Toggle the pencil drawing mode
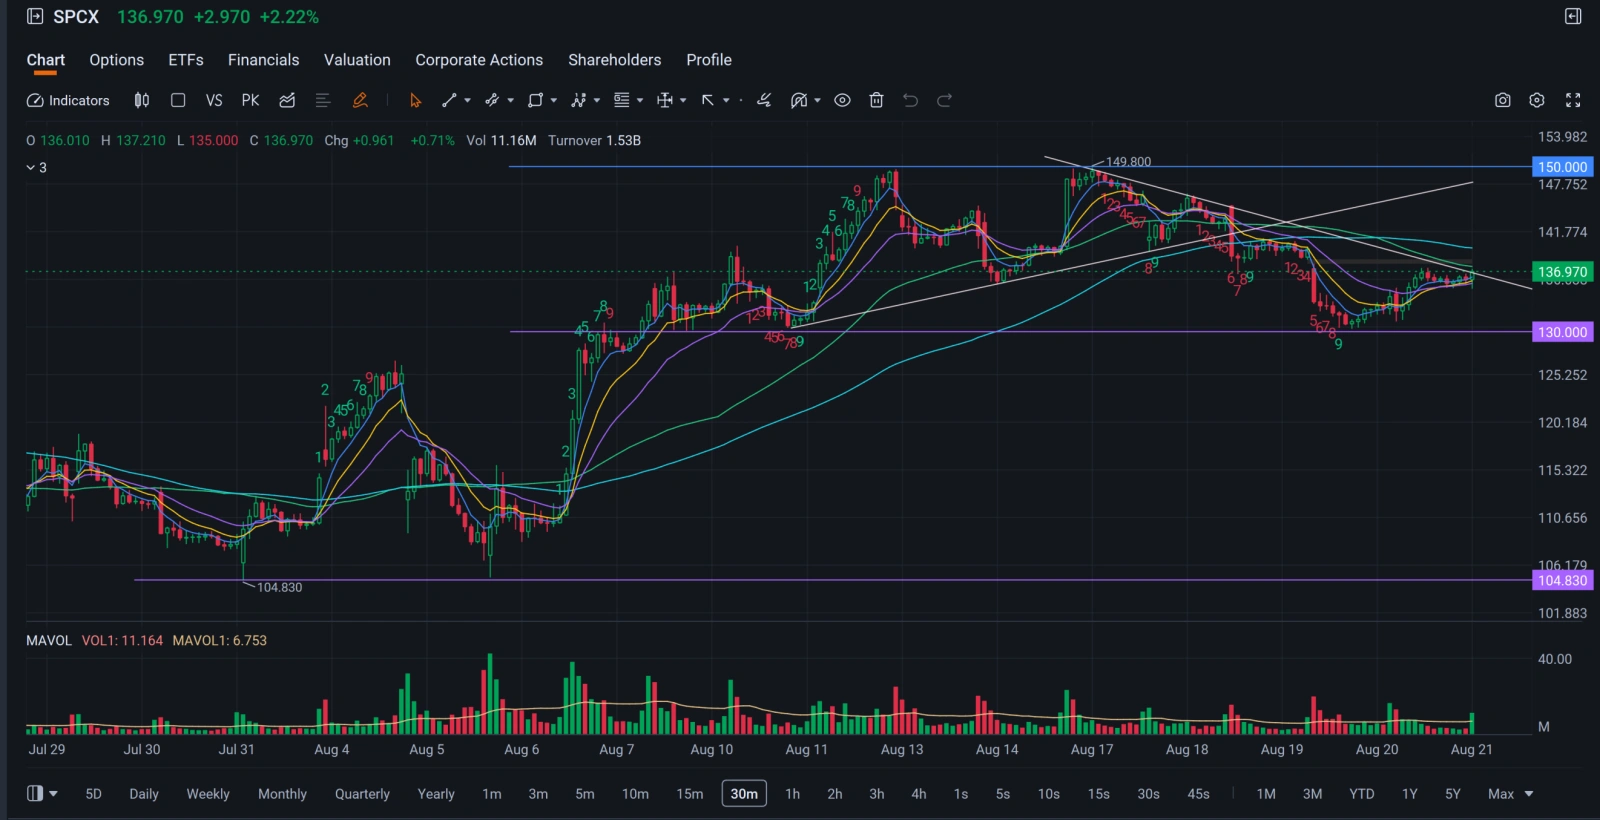The image size is (1600, 820). pyautogui.click(x=360, y=100)
